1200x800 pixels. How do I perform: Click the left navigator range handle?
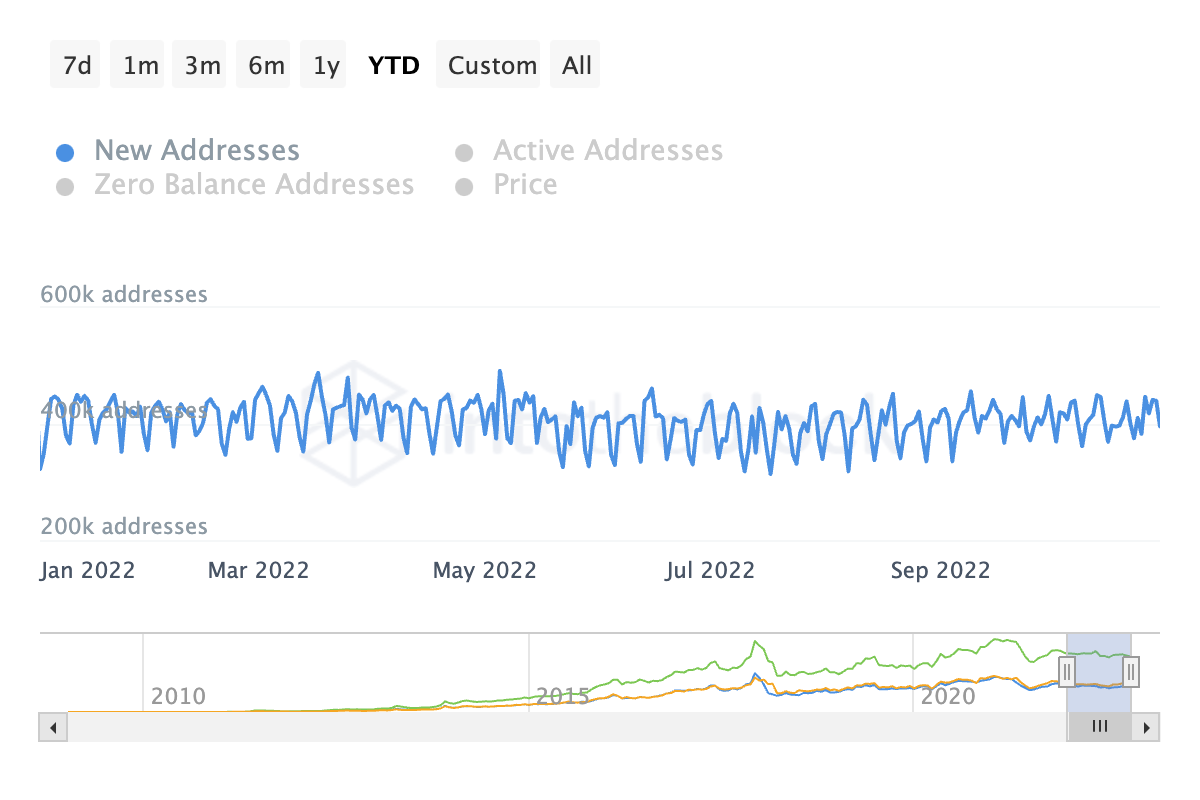tap(1067, 671)
